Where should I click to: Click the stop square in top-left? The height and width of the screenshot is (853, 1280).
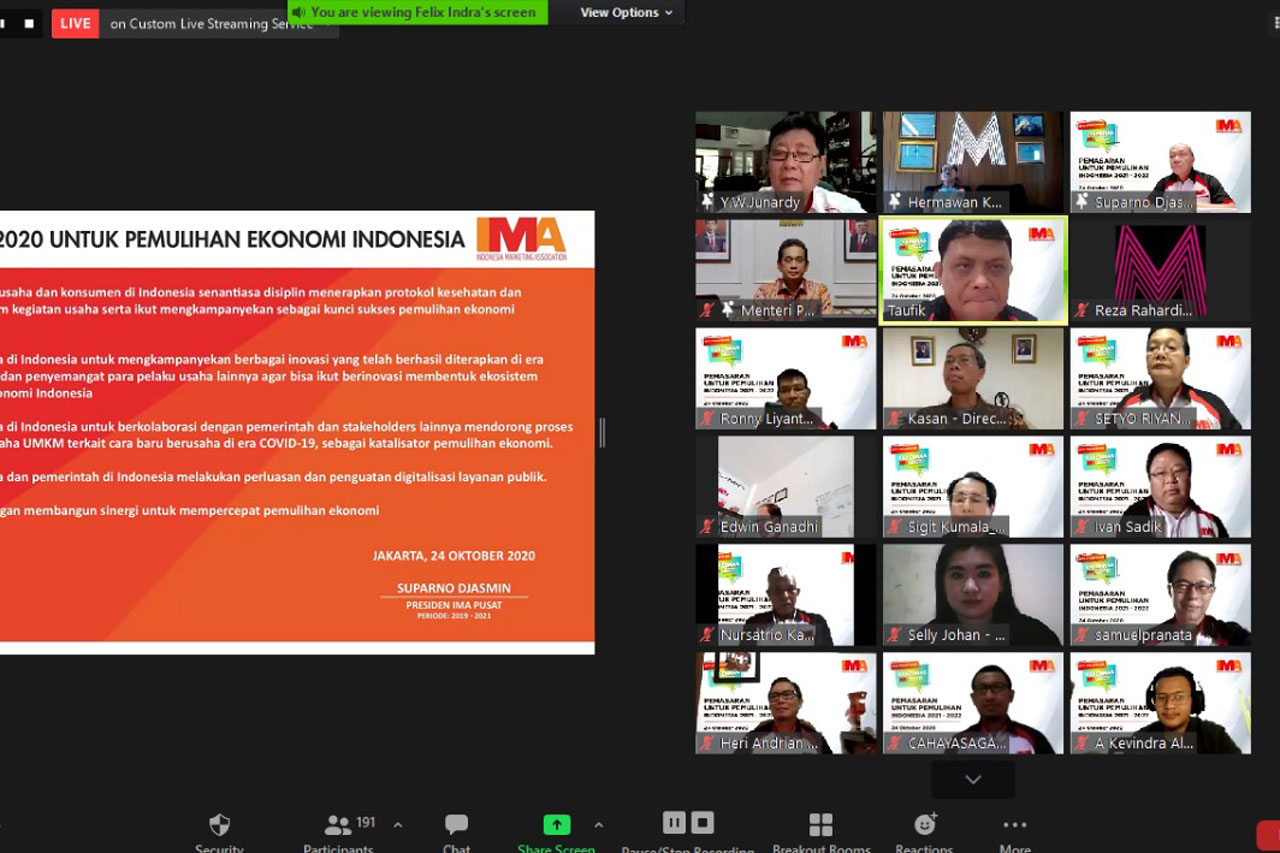click(28, 23)
